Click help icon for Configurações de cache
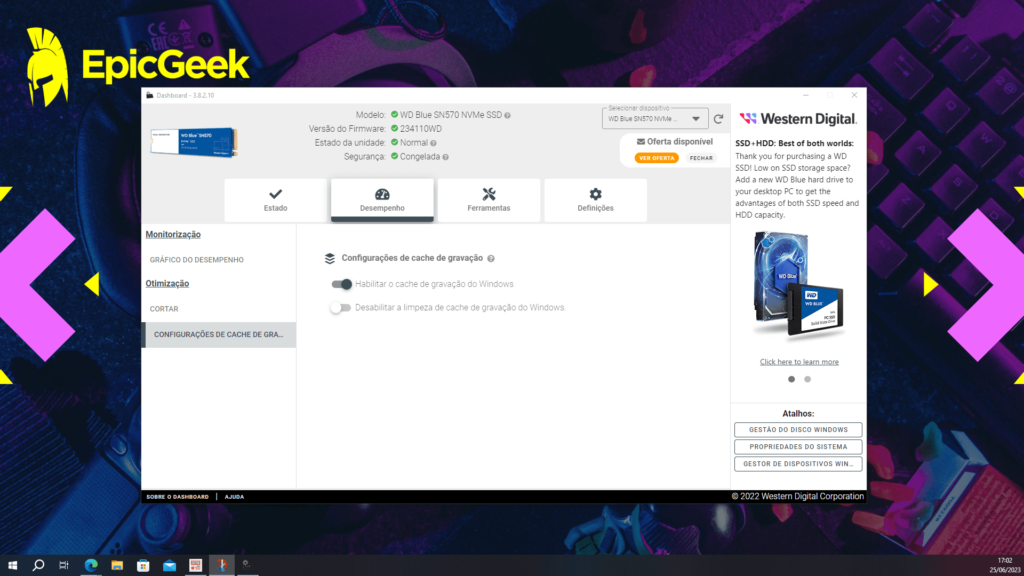The image size is (1024, 576). [x=491, y=258]
